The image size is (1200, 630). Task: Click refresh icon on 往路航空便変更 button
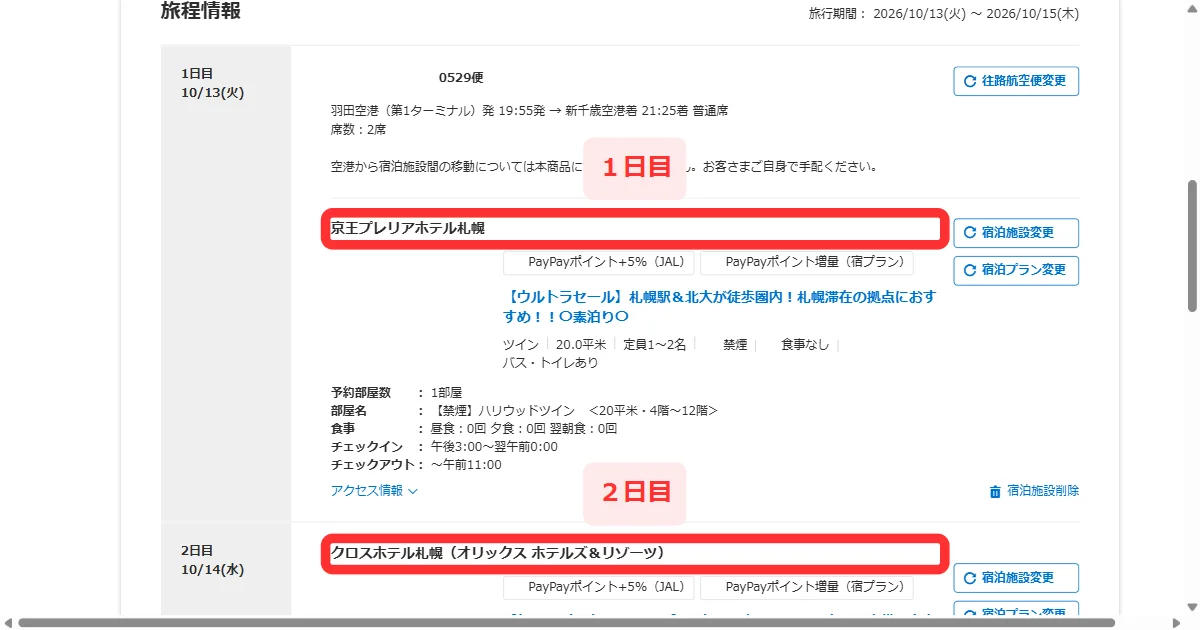coord(969,81)
